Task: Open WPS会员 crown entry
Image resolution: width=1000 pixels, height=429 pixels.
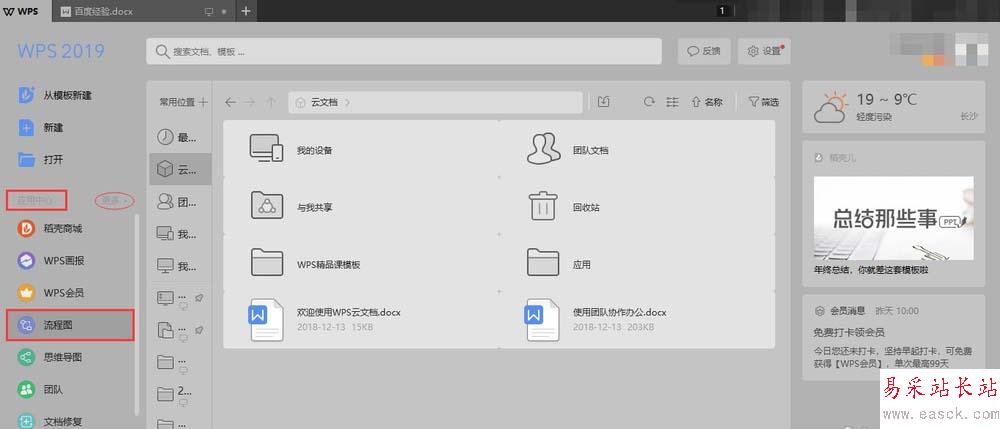Action: click(51, 293)
